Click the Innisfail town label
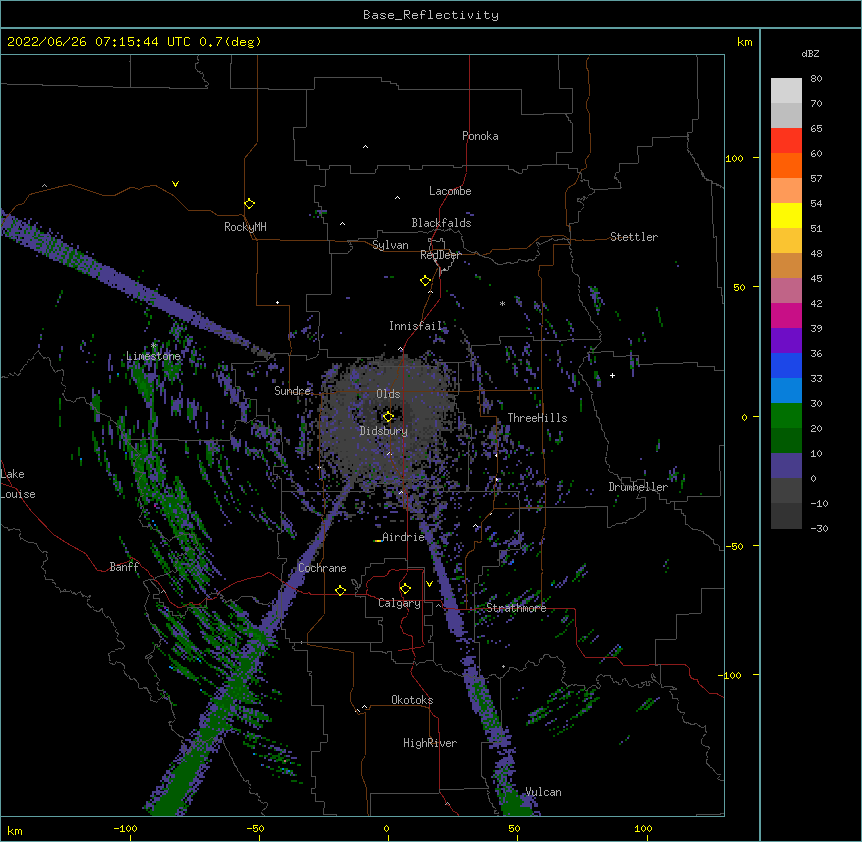The width and height of the screenshot is (862, 842). click(x=416, y=326)
